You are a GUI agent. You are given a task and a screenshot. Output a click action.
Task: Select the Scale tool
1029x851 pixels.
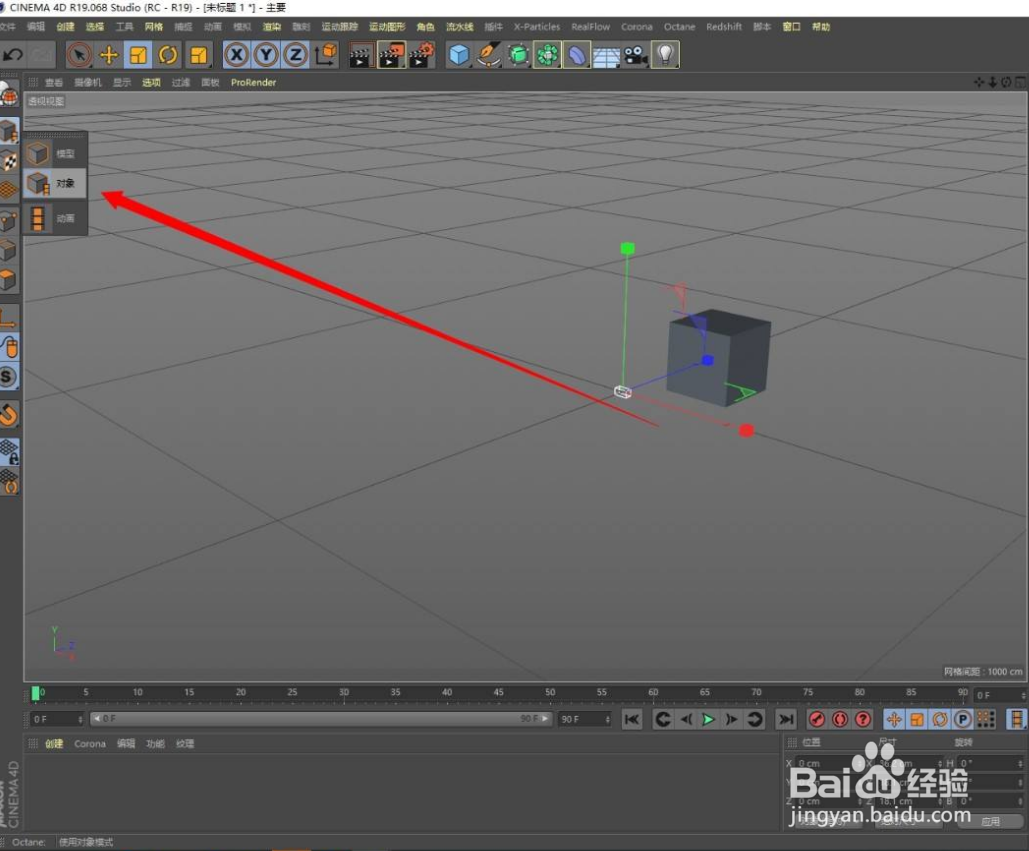[x=138, y=55]
